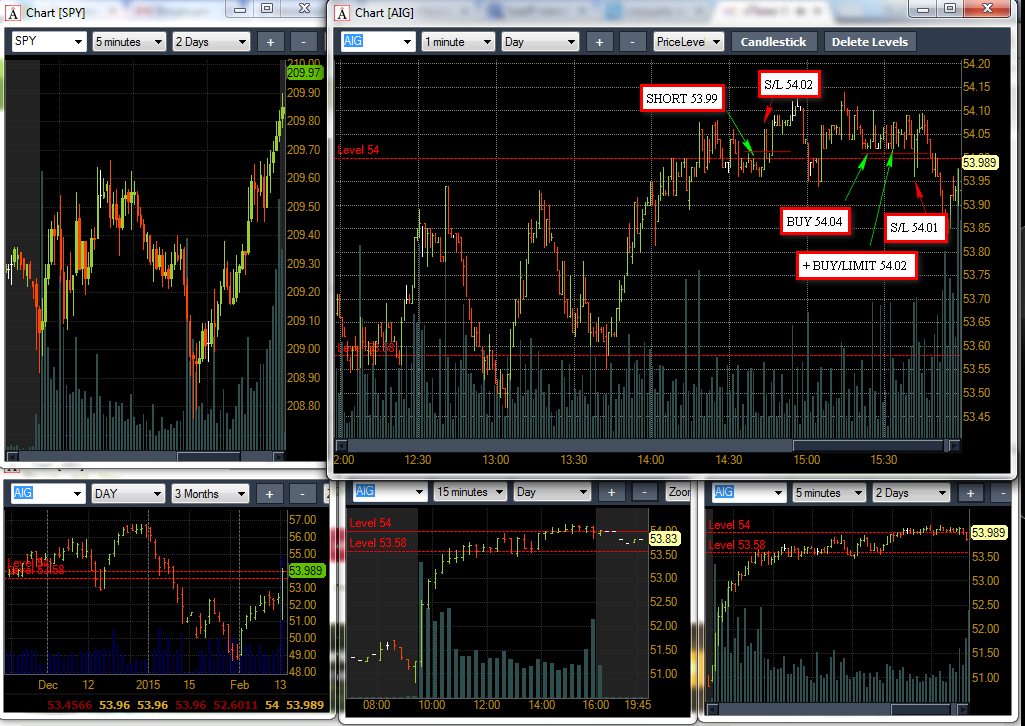The image size is (1025, 726).
Task: Click Level 54 label in 5 minutes AIG chart
Action: pyautogui.click(x=730, y=525)
